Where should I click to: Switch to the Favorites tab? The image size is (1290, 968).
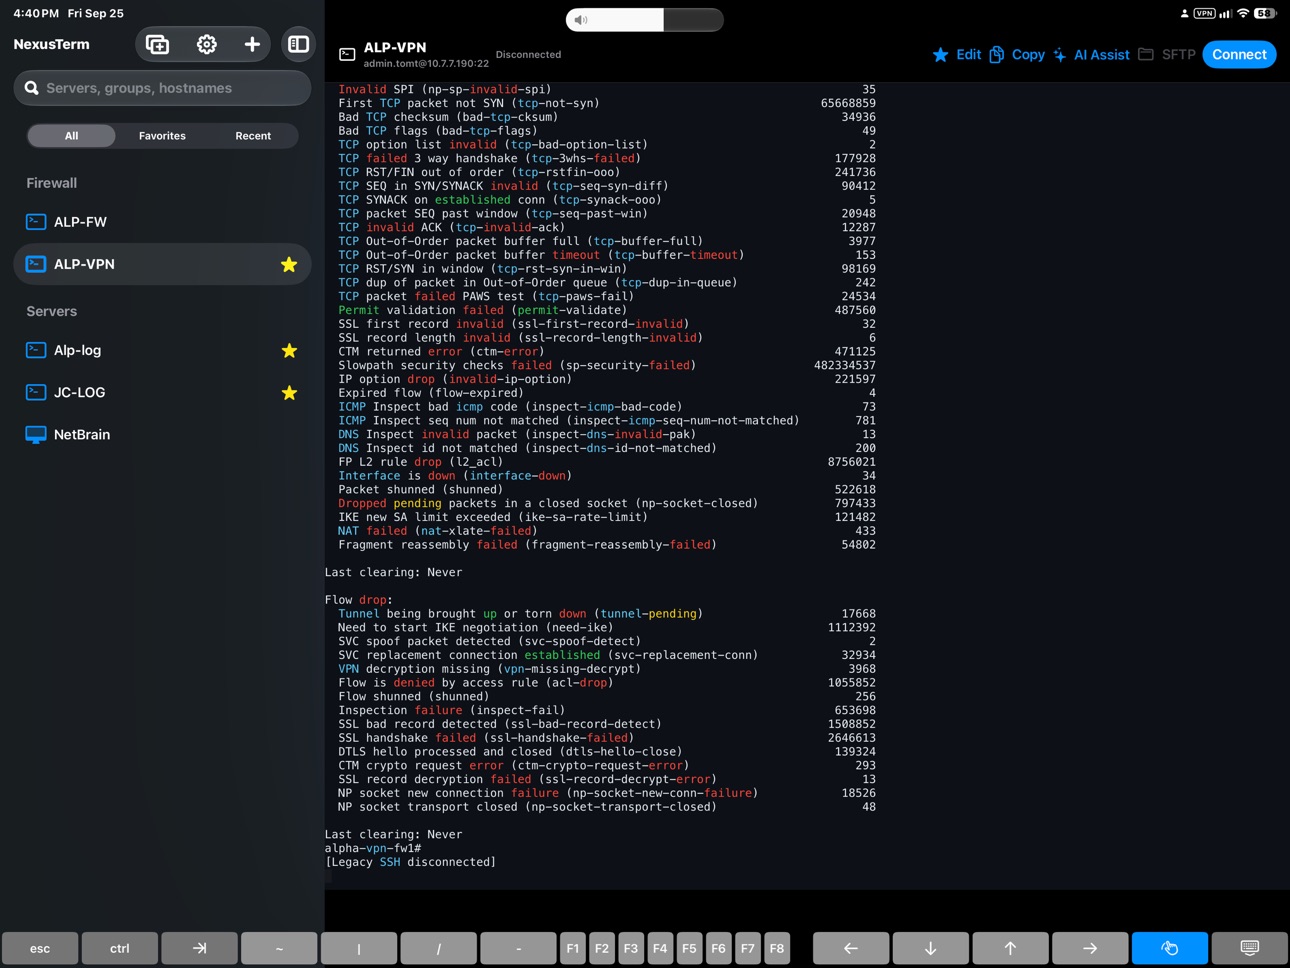click(x=162, y=136)
